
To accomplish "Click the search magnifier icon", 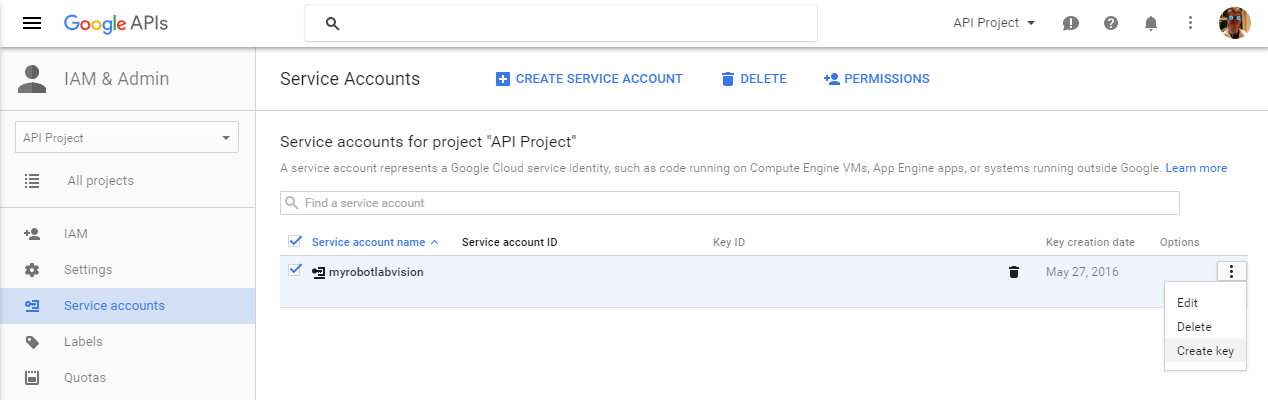I will [x=333, y=23].
